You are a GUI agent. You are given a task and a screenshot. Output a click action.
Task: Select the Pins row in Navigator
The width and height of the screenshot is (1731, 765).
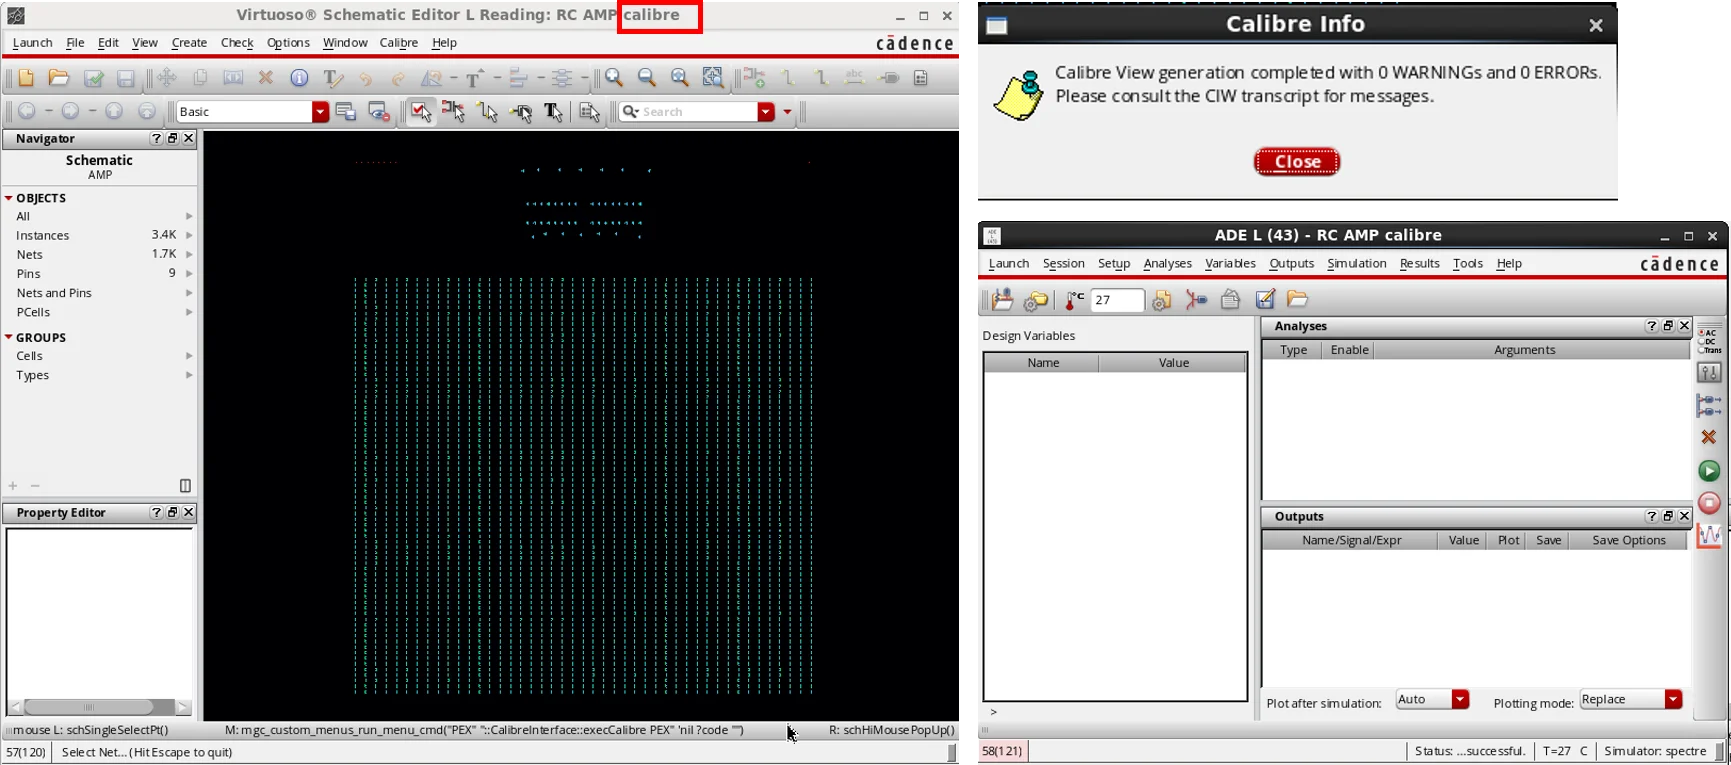click(x=99, y=273)
